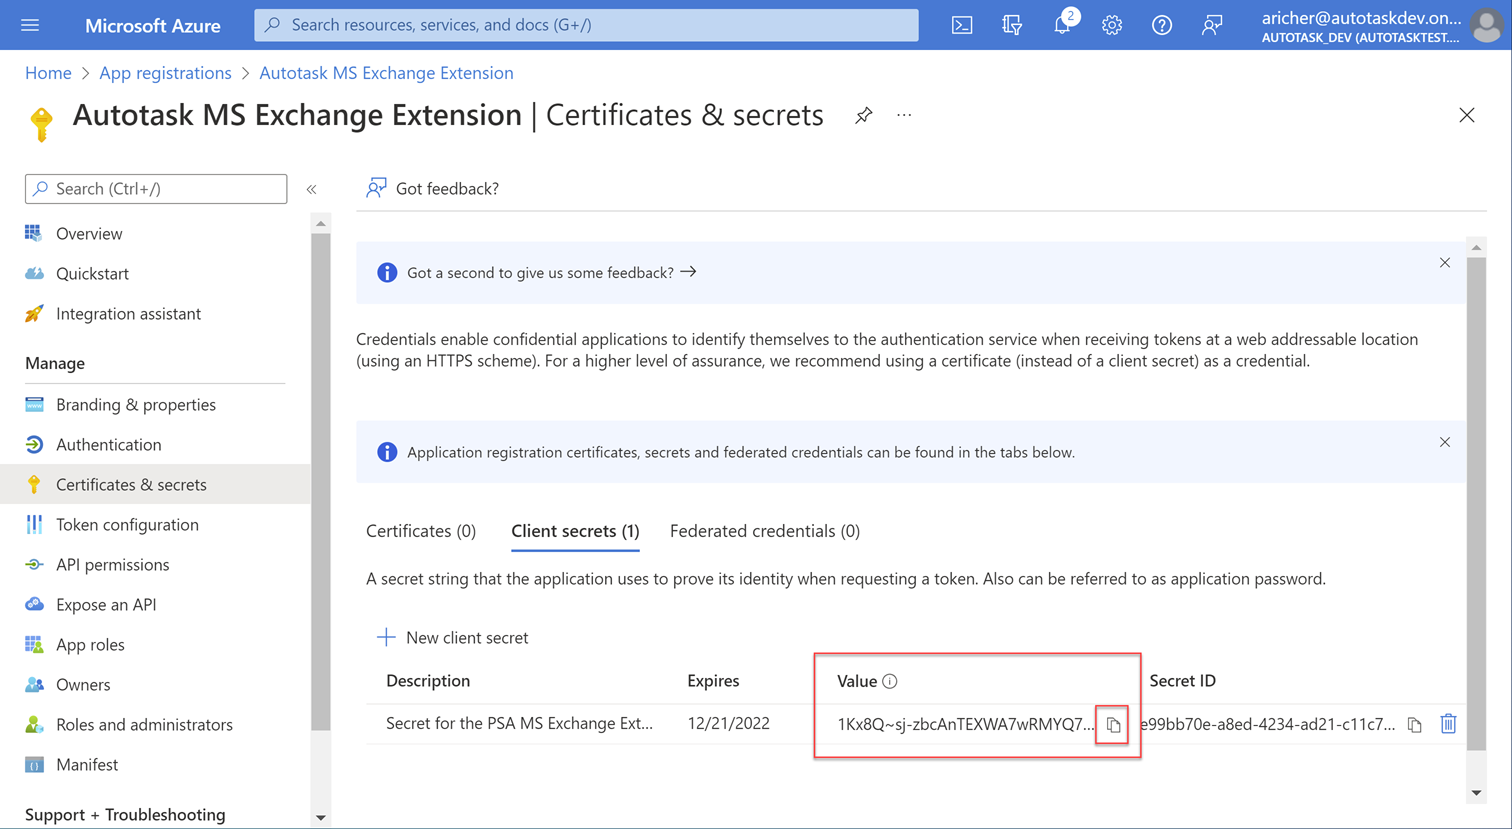Viewport: 1512px width, 829px height.
Task: Open Cloud Shell from top bar
Action: tap(962, 25)
